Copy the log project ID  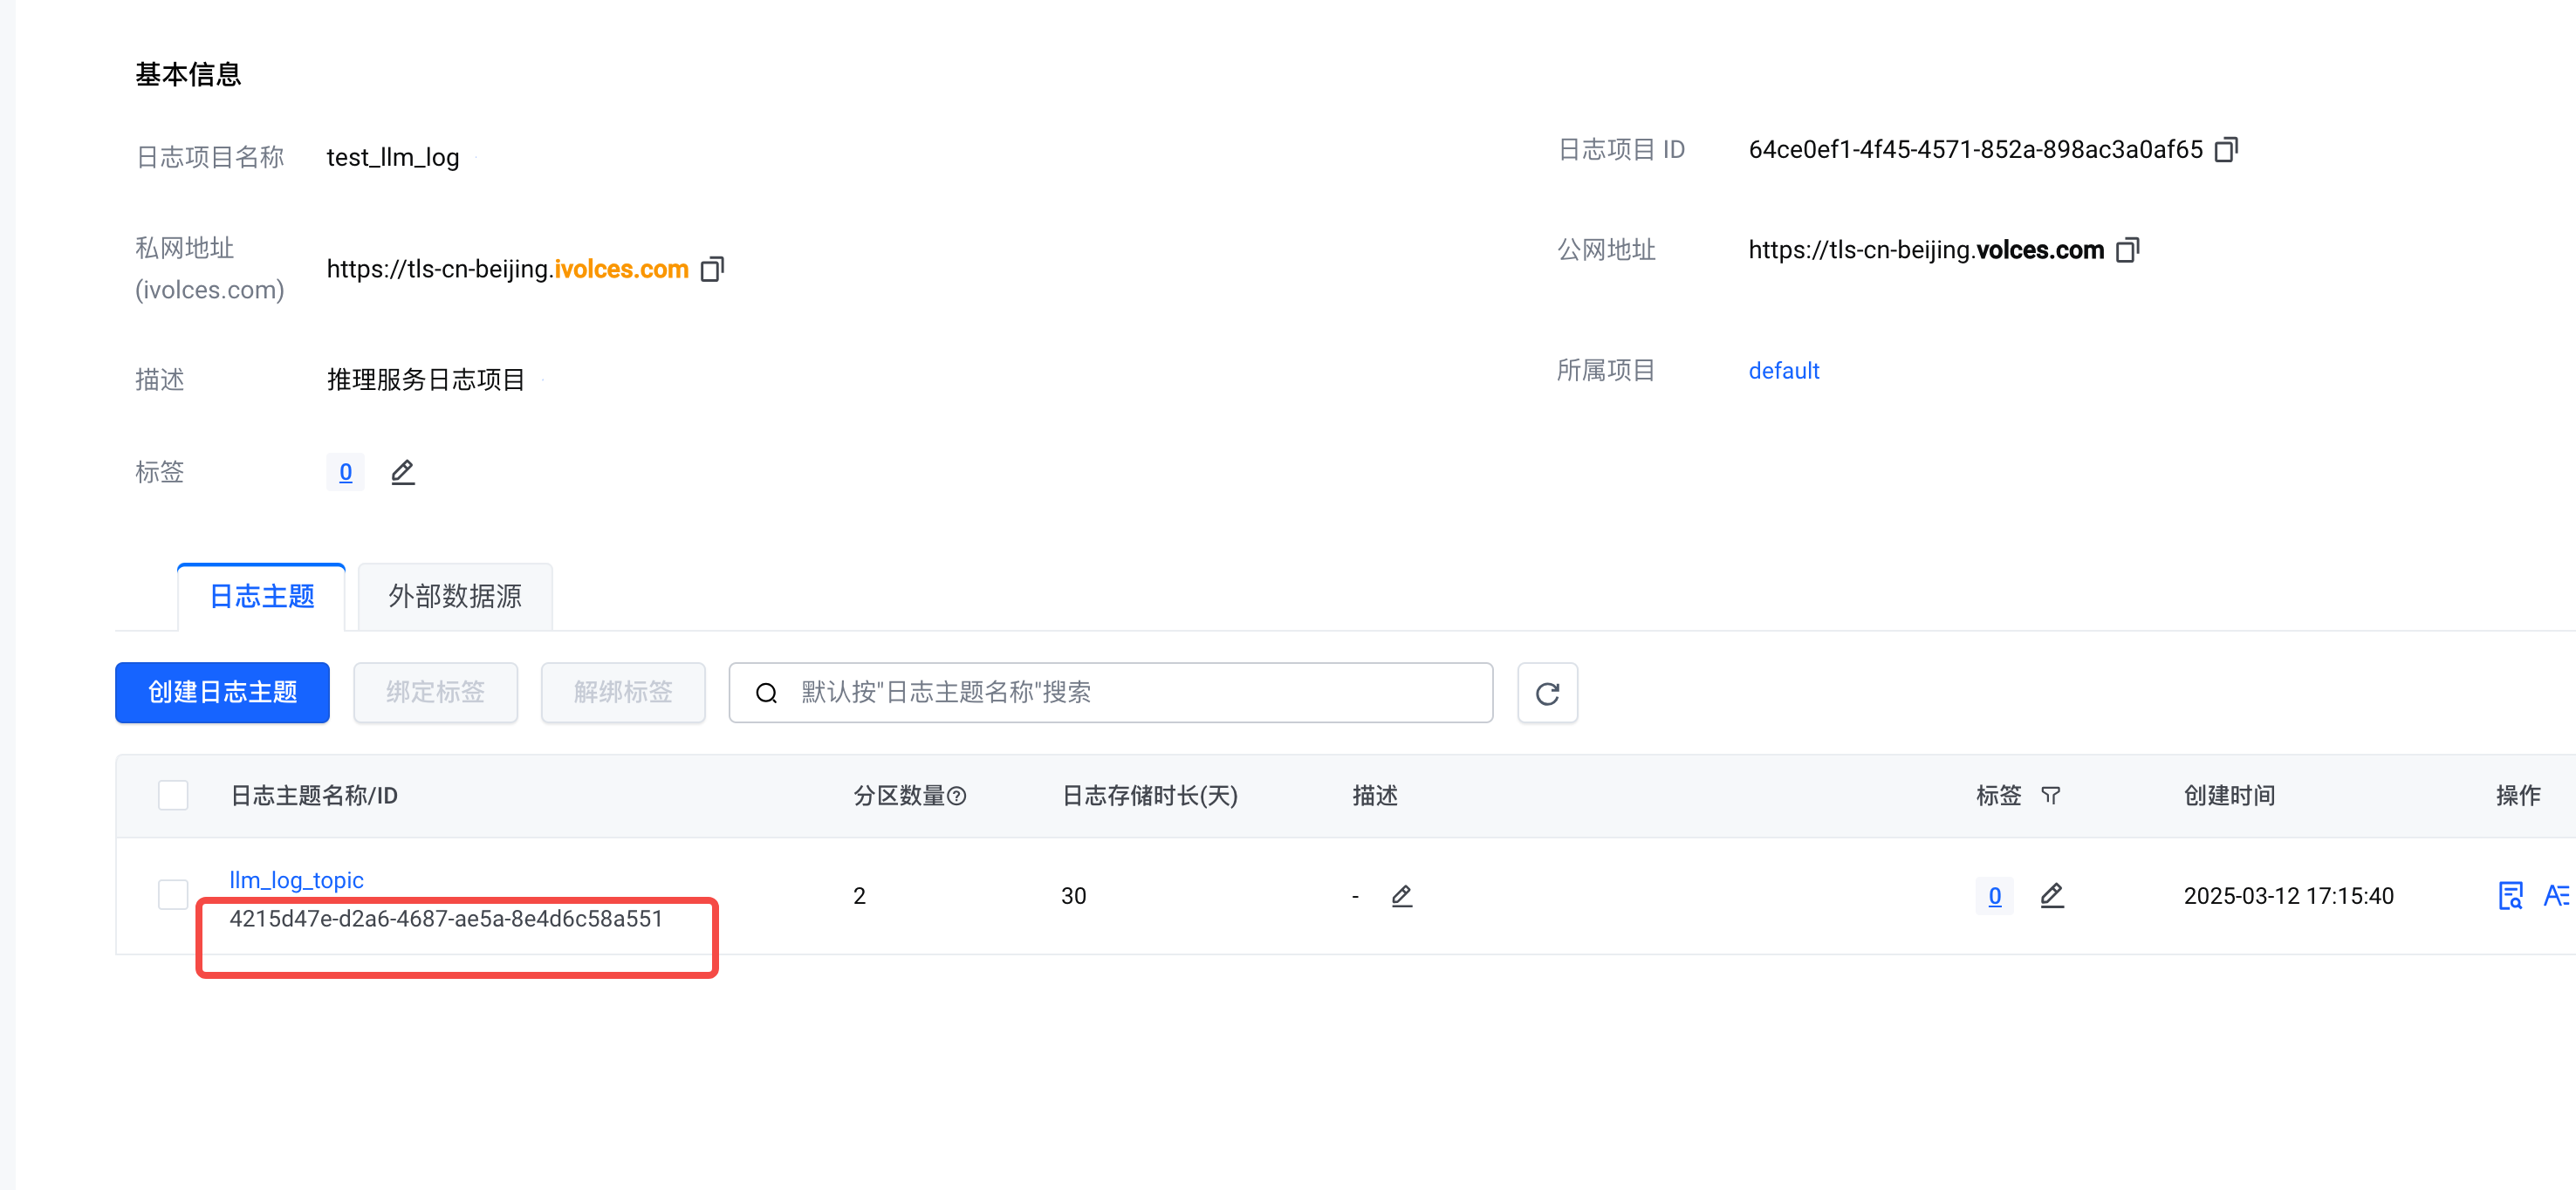click(2226, 150)
